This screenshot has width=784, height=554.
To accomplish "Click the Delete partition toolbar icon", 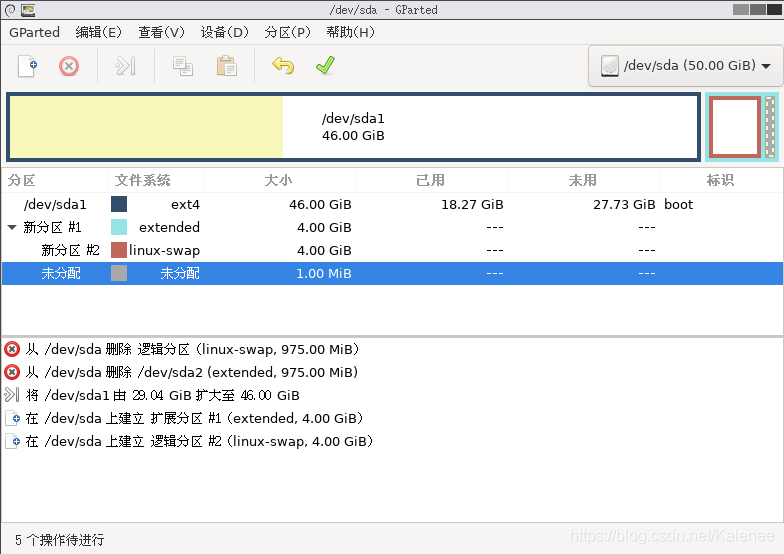I will click(x=69, y=66).
